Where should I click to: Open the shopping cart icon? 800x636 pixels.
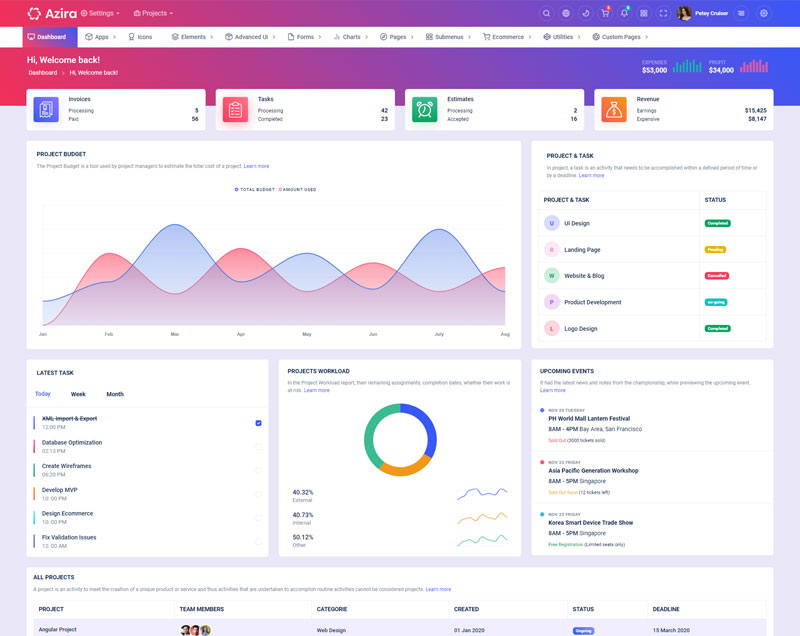point(605,13)
